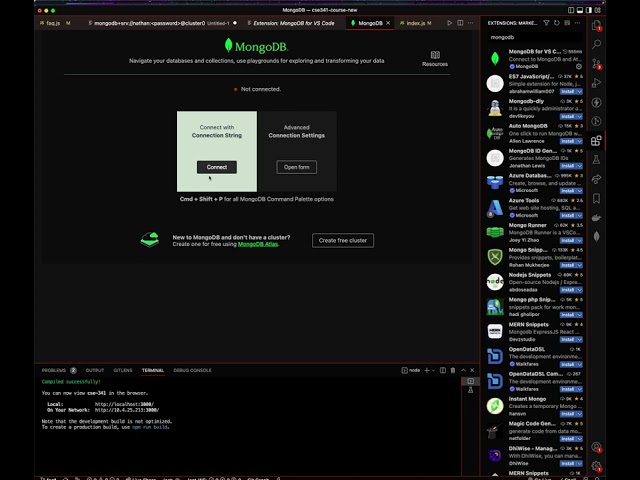640x480 pixels.
Task: Follow the MongoDB Atlas link
Action: pyautogui.click(x=258, y=244)
